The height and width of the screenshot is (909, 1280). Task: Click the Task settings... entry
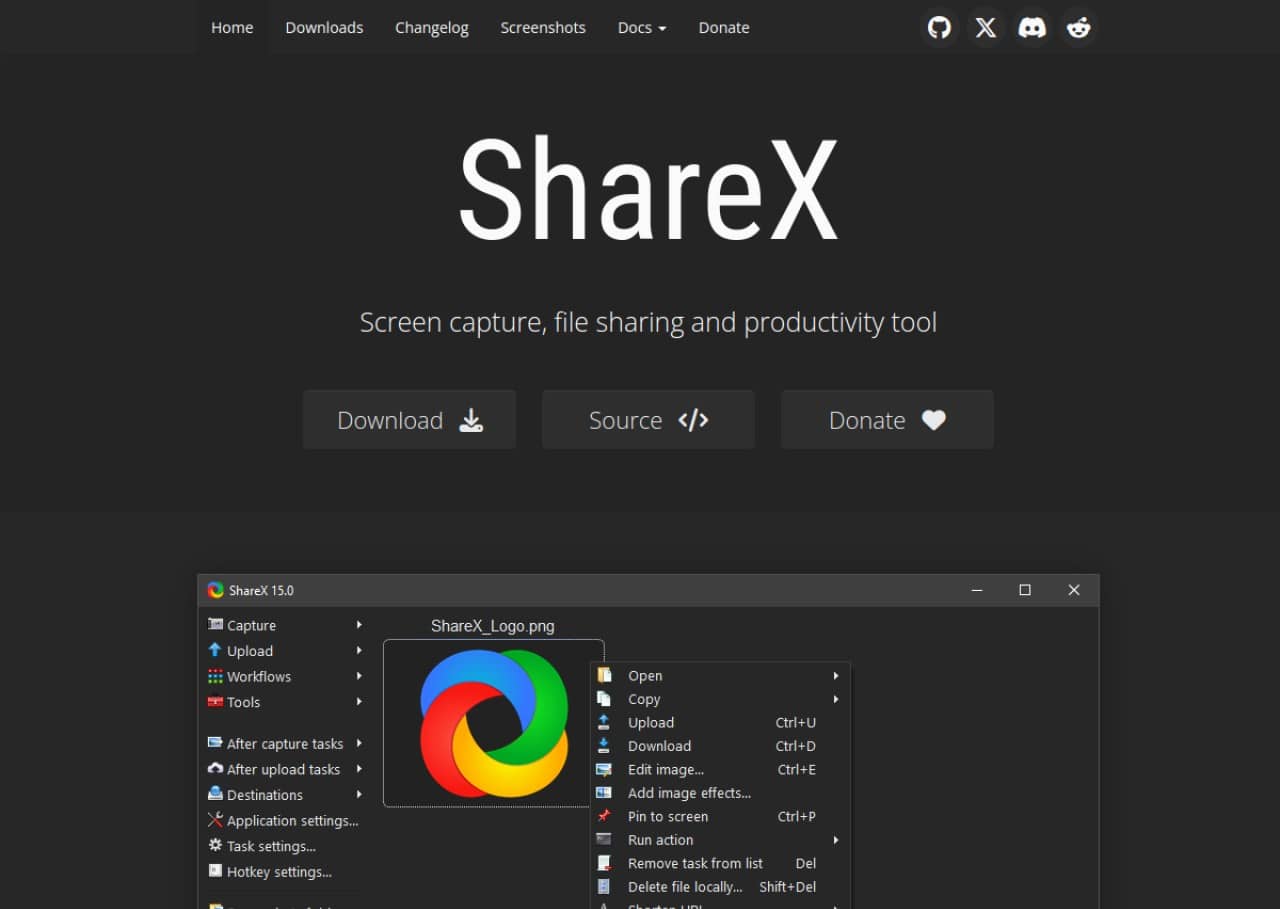[x=271, y=846]
